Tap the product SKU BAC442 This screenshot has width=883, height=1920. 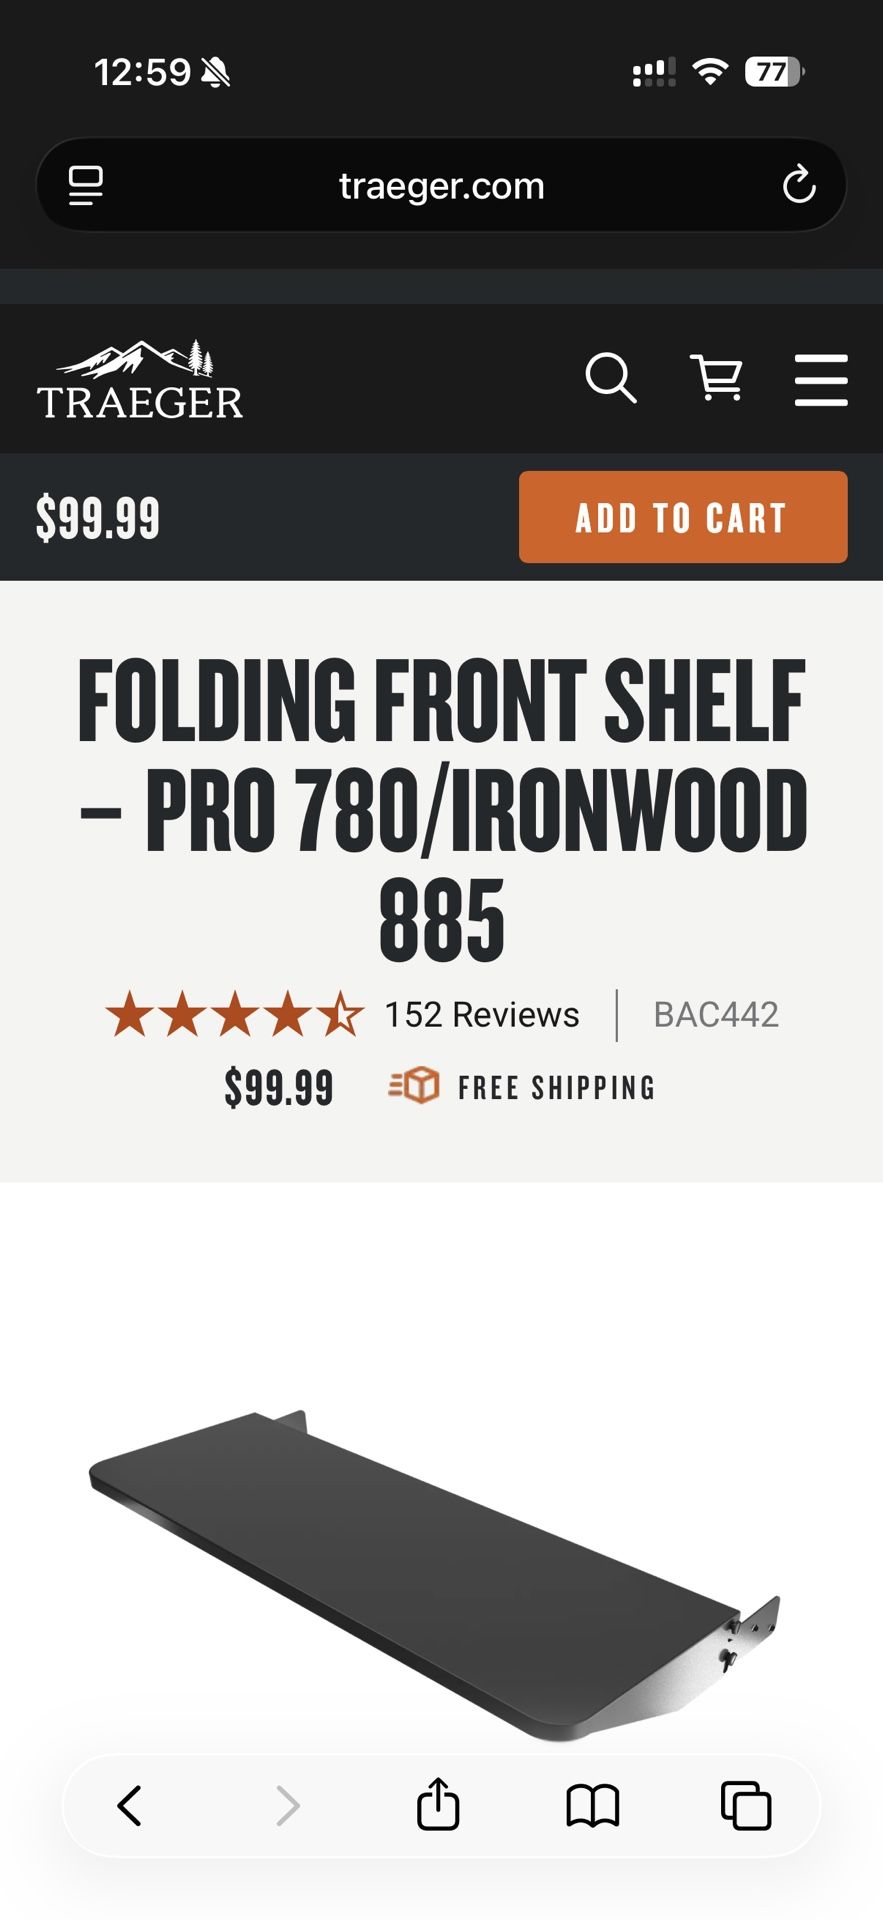(716, 1015)
